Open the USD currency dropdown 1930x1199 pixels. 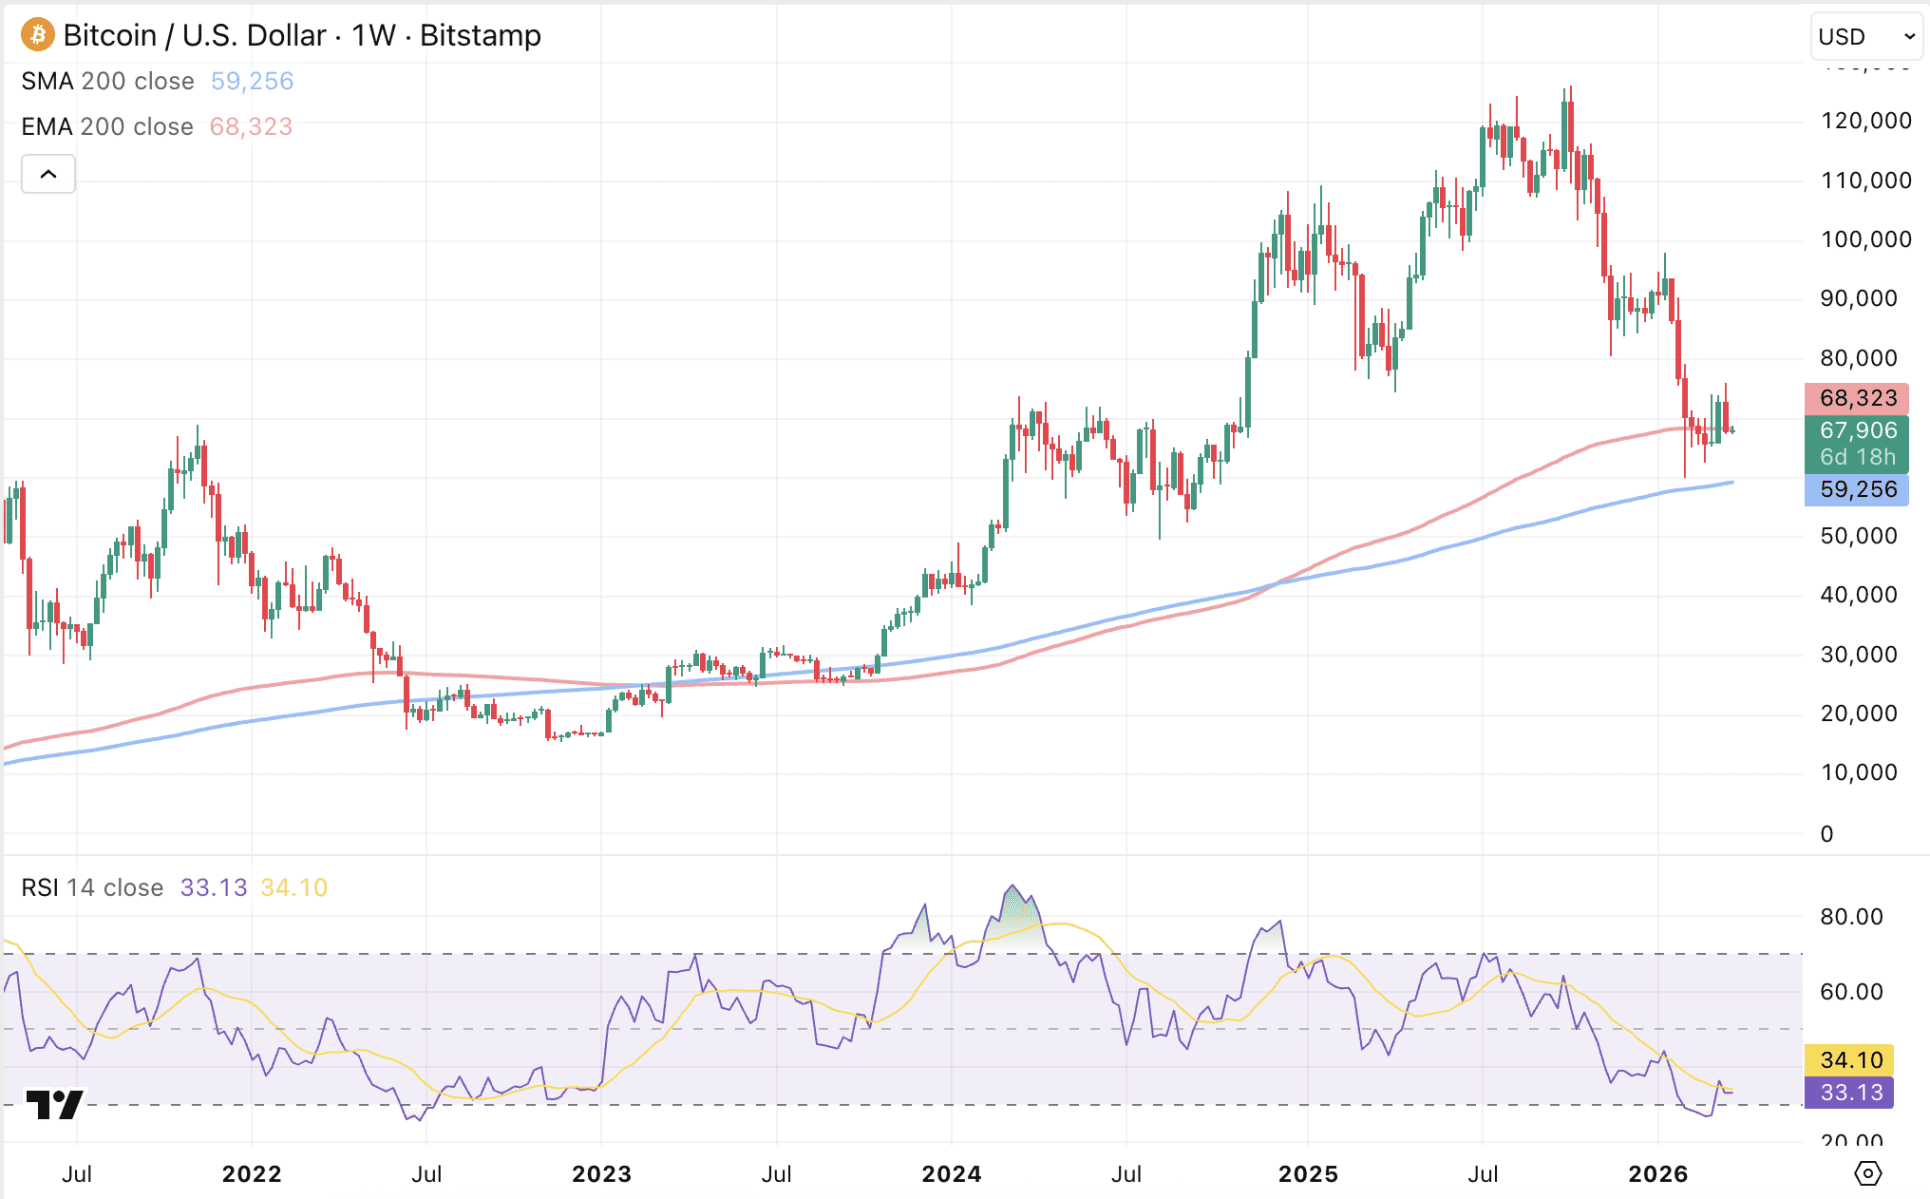[1865, 37]
